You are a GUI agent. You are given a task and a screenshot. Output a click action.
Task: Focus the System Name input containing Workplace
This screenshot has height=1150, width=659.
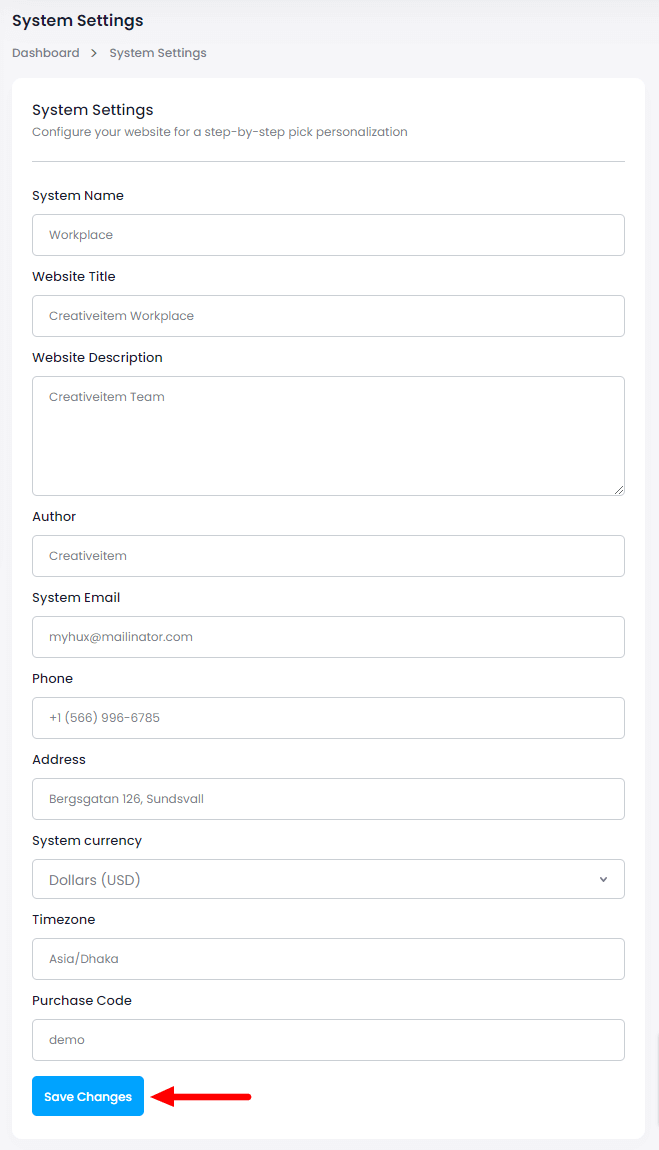click(x=328, y=235)
